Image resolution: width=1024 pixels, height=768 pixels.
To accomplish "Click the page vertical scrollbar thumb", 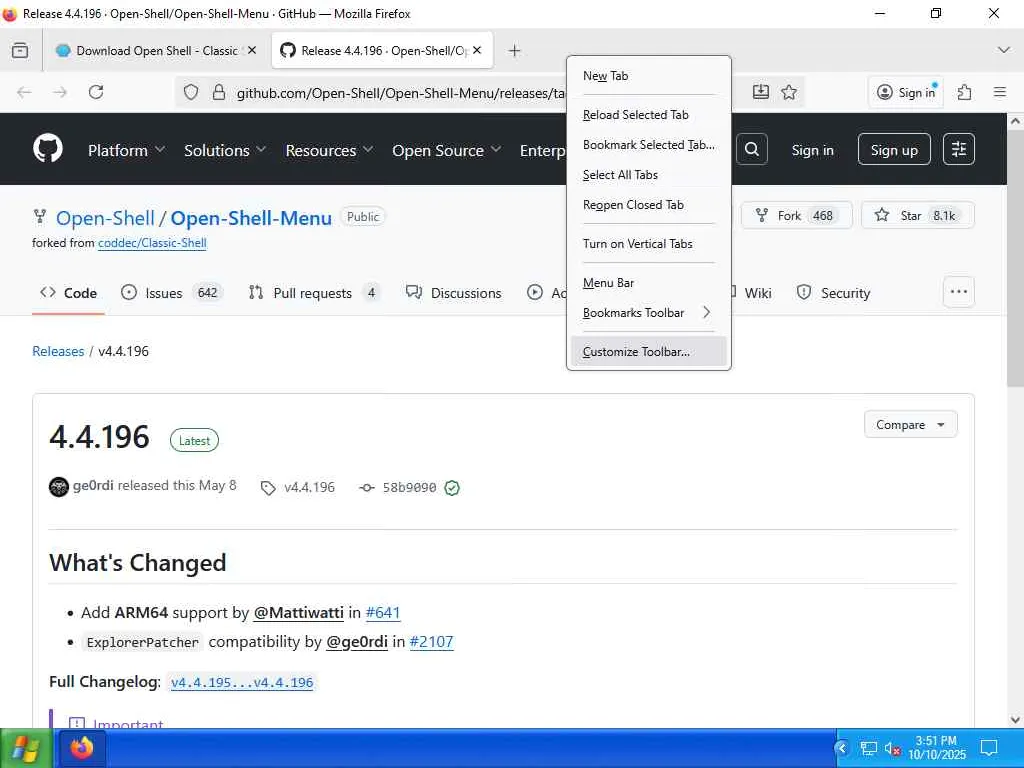I will pos(1015,259).
